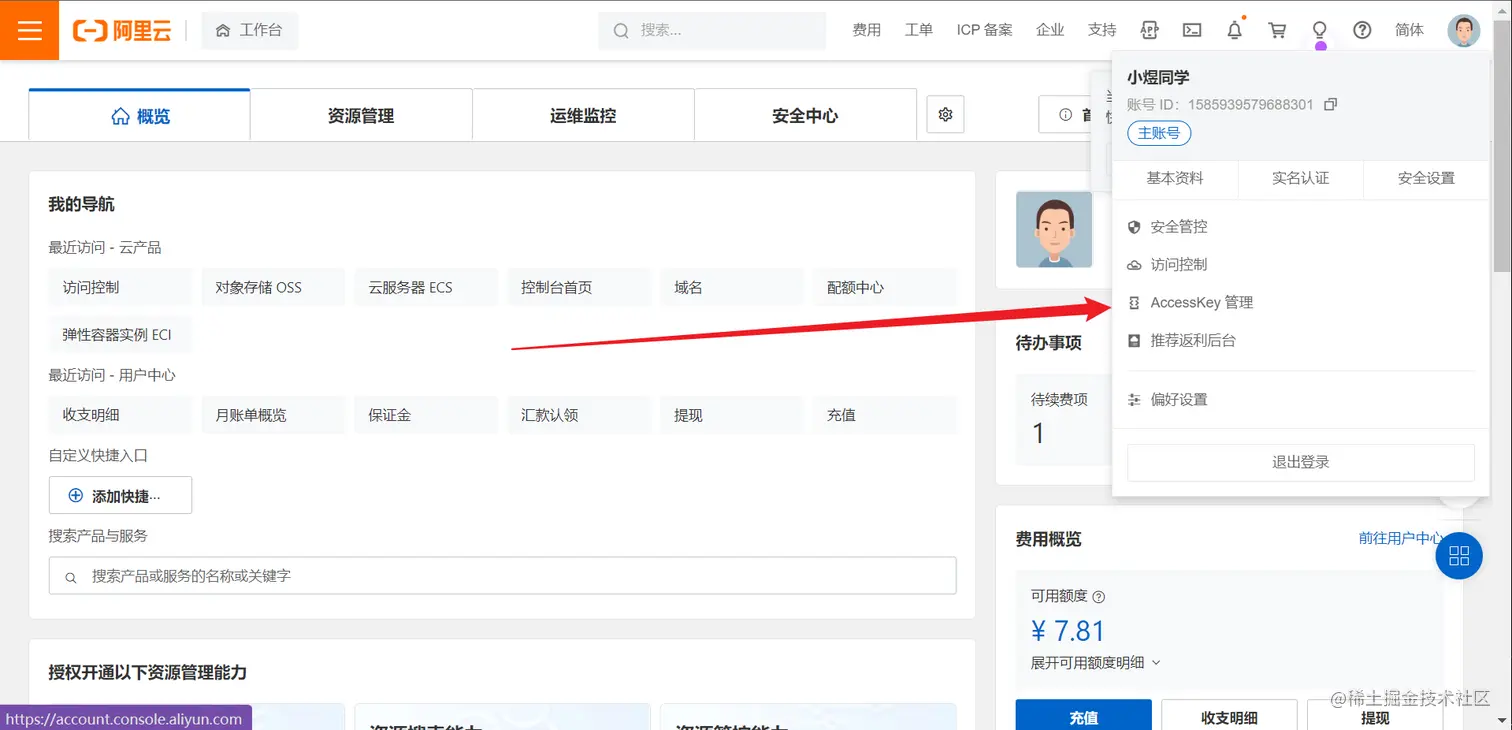Open 待续费项 count card
This screenshot has height=730, width=1512.
click(1064, 420)
